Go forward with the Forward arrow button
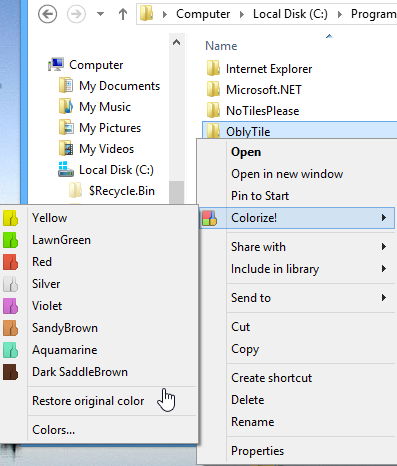 (76, 14)
